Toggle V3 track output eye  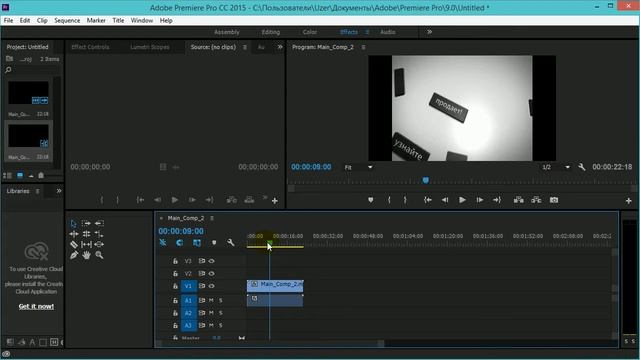click(x=211, y=261)
